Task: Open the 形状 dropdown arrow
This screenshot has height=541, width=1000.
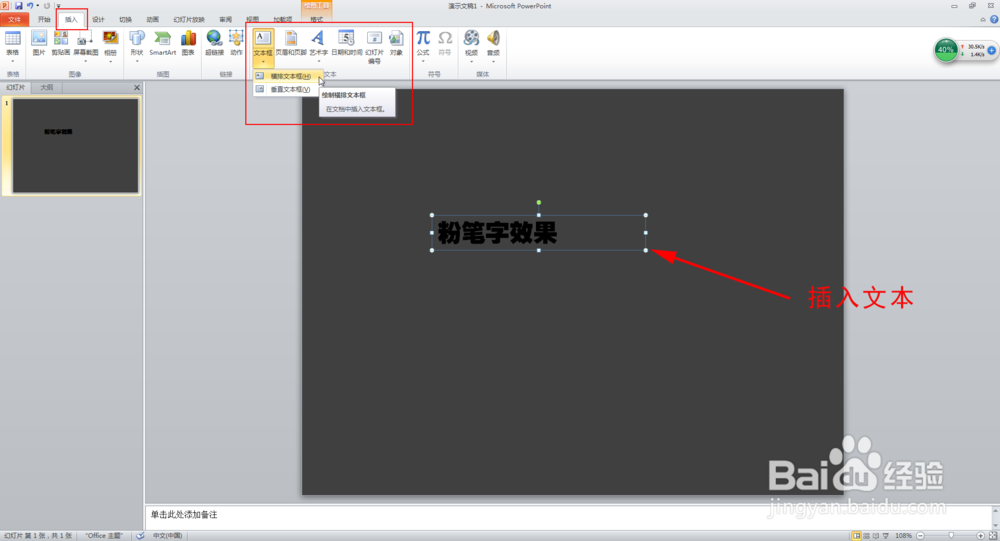Action: 136,61
